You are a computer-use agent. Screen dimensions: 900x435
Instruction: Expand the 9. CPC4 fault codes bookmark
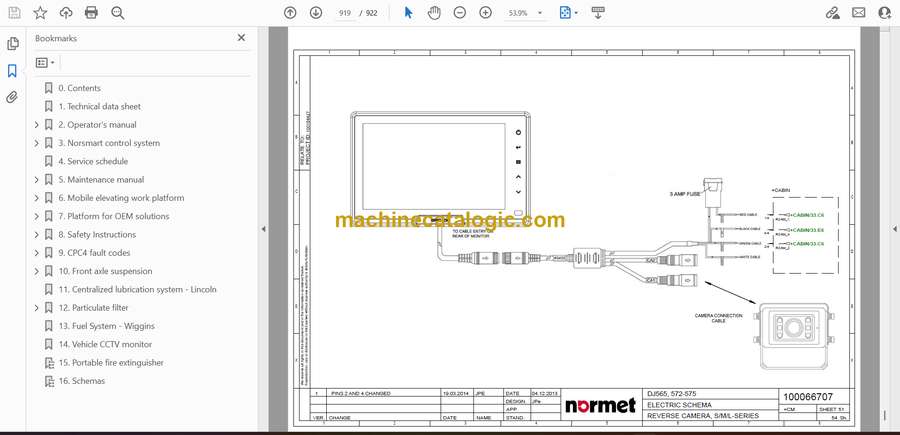(36, 253)
